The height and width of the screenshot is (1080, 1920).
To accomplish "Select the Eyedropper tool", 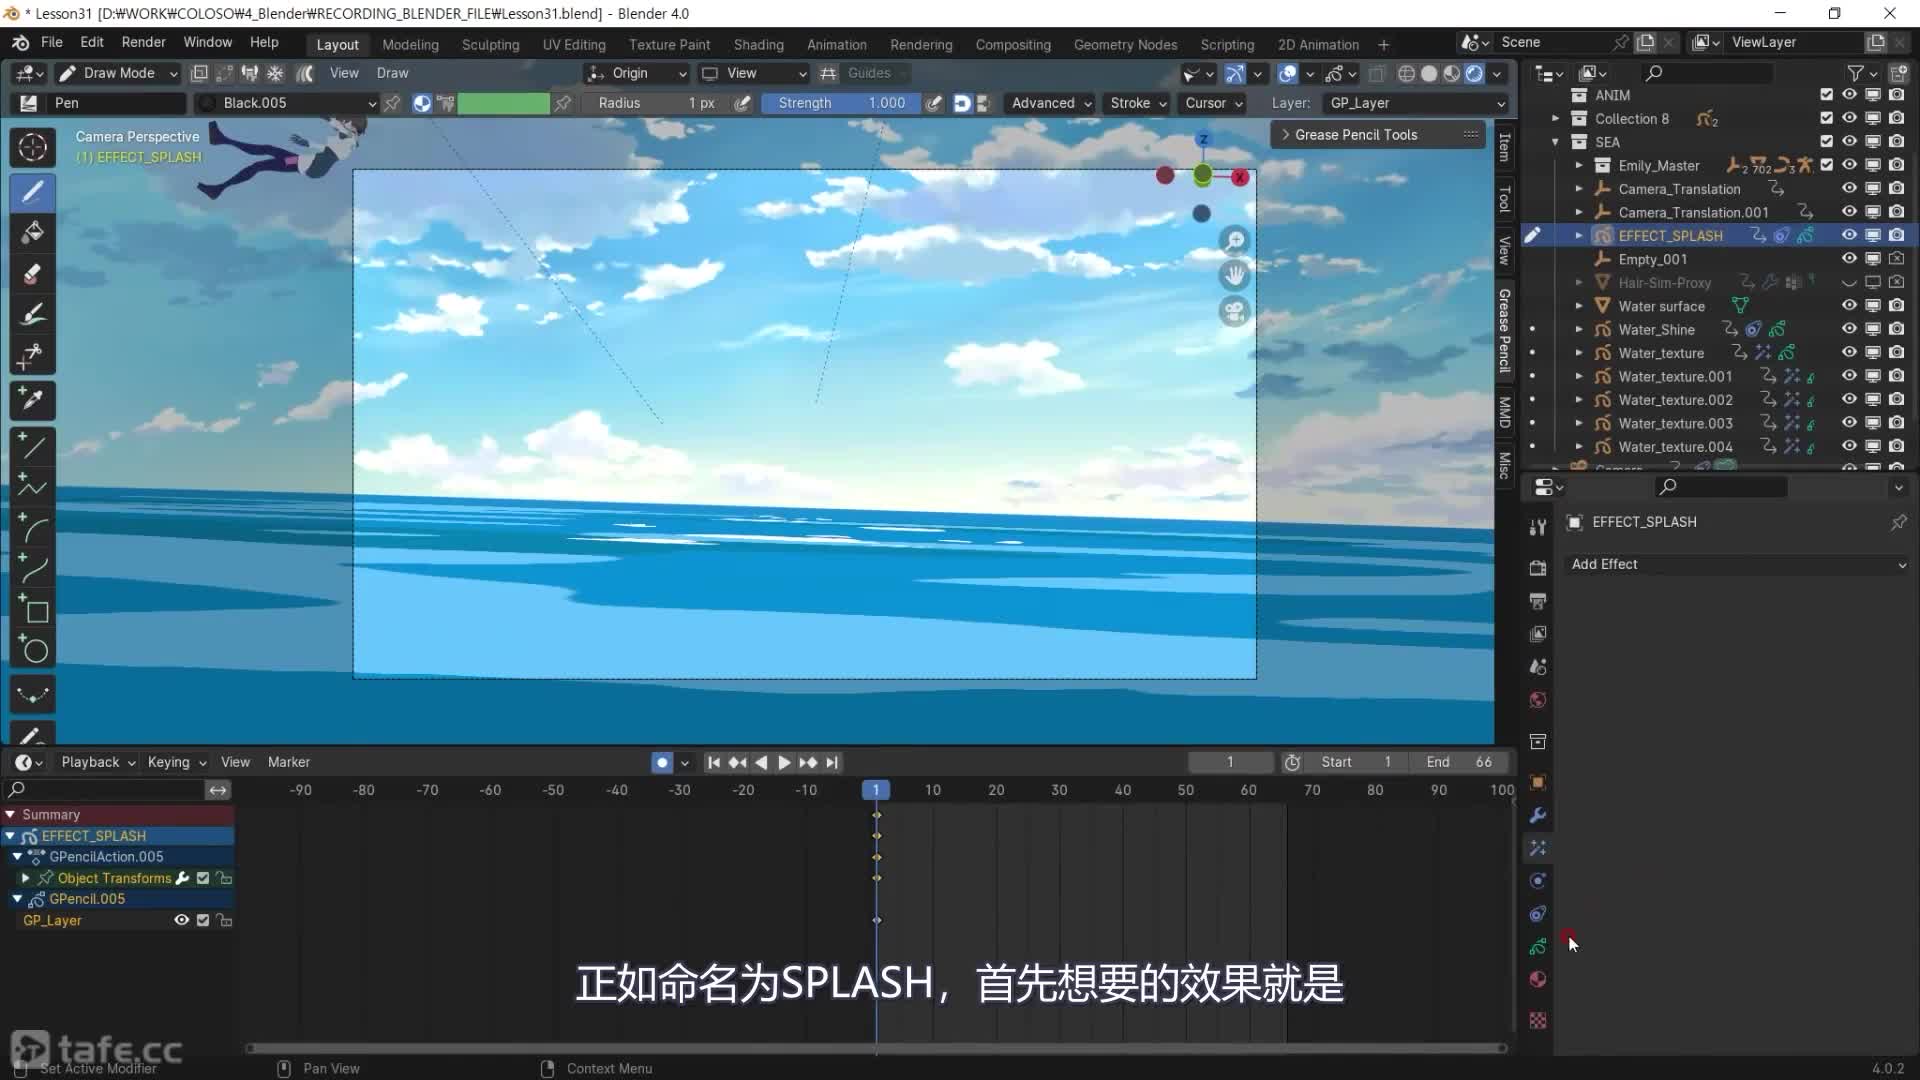I will tap(32, 400).
